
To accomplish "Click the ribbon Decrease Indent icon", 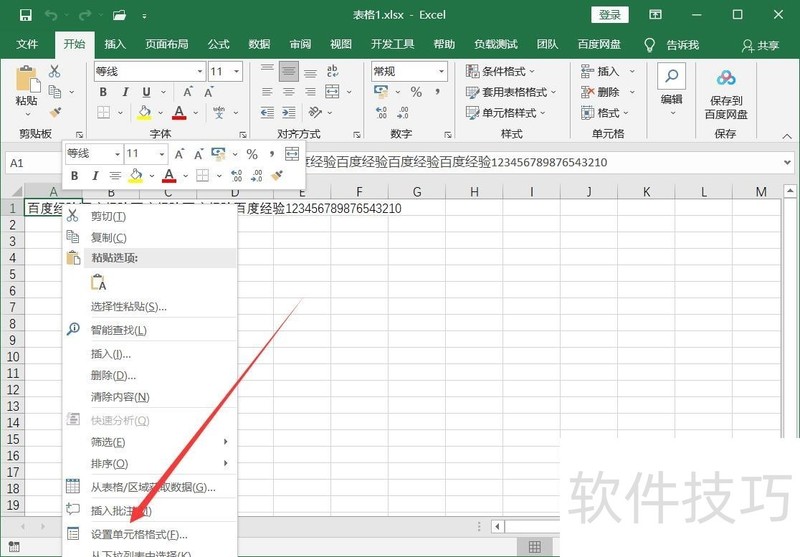I will click(267, 112).
